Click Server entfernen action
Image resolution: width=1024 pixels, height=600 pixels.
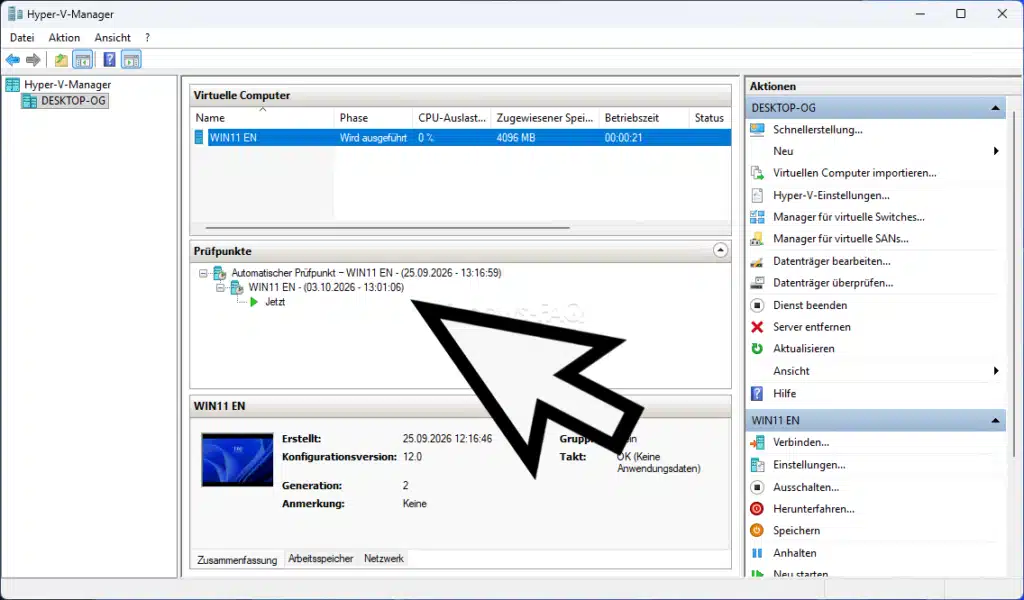click(812, 326)
